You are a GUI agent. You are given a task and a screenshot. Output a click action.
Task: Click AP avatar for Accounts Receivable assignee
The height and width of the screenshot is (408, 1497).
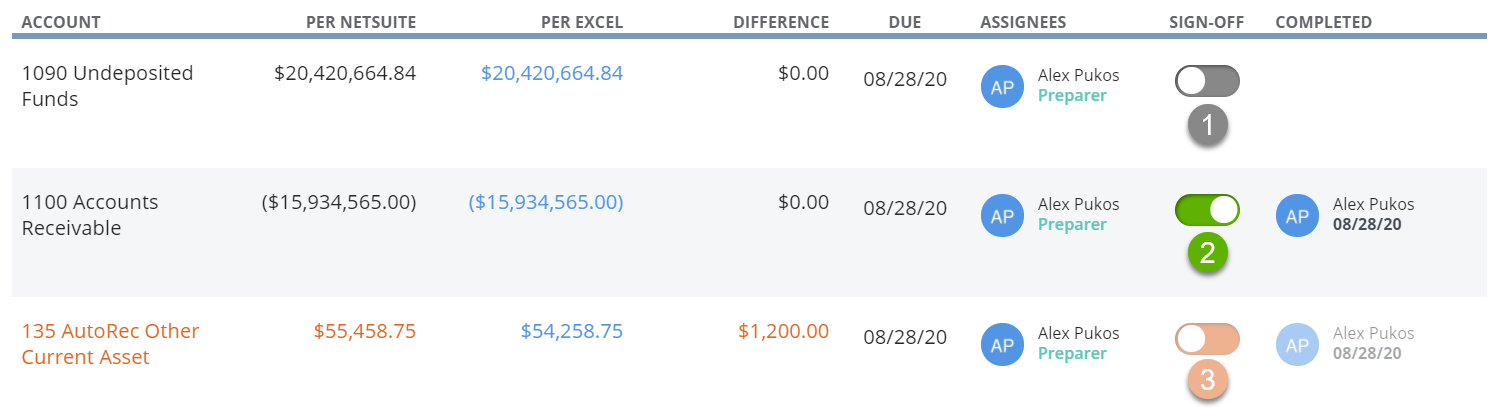(1002, 215)
